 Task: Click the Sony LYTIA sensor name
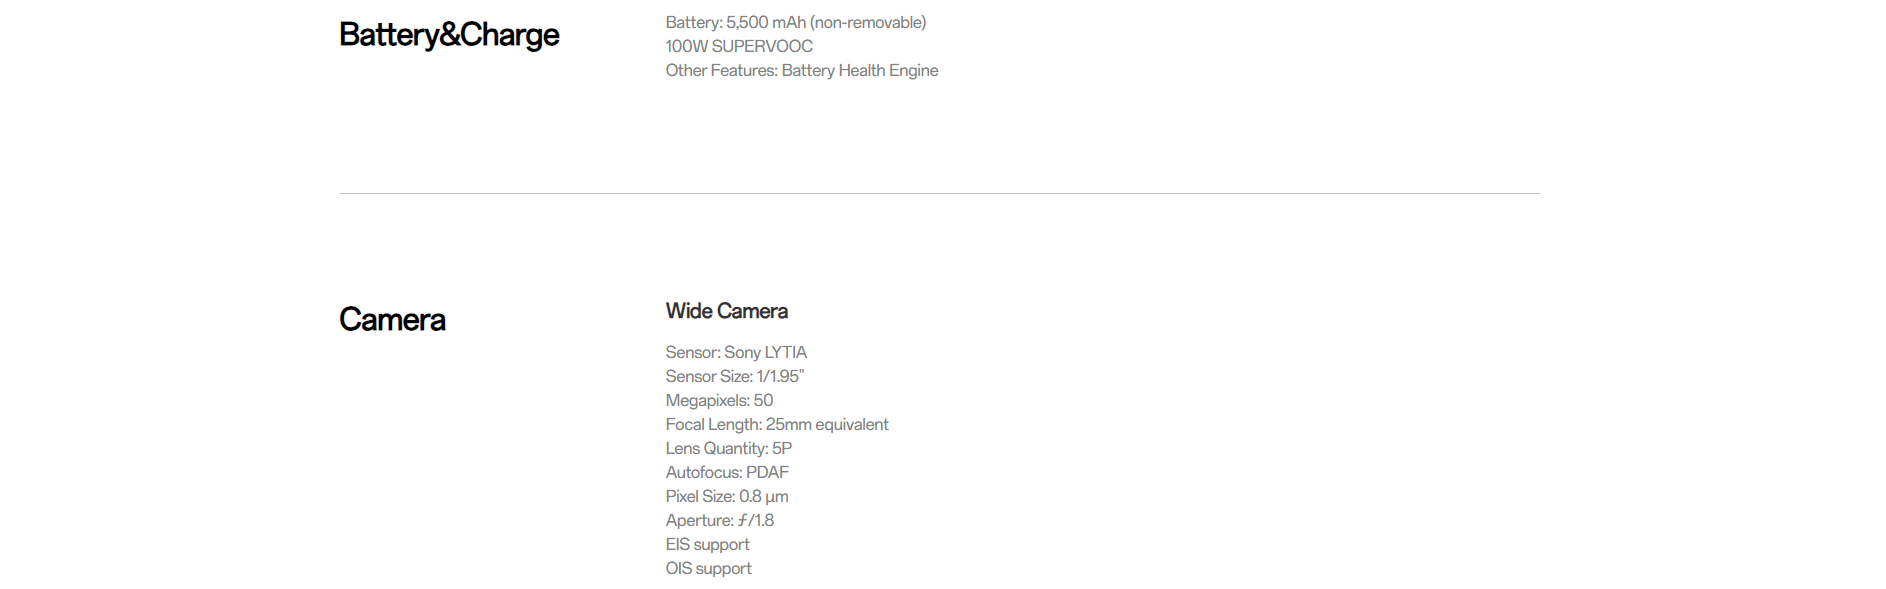(x=765, y=352)
